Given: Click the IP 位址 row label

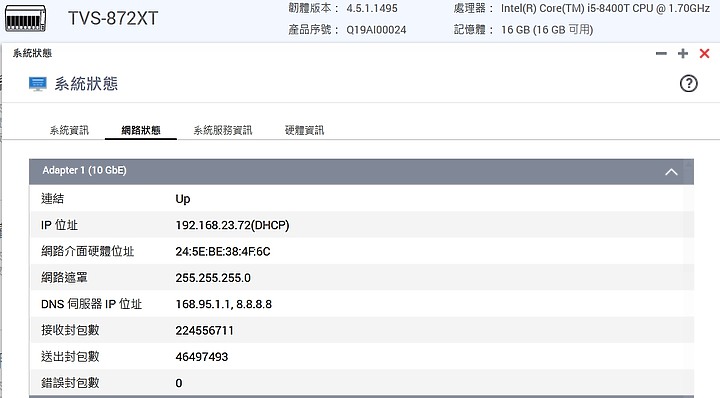Looking at the screenshot, I should pyautogui.click(x=59, y=225).
